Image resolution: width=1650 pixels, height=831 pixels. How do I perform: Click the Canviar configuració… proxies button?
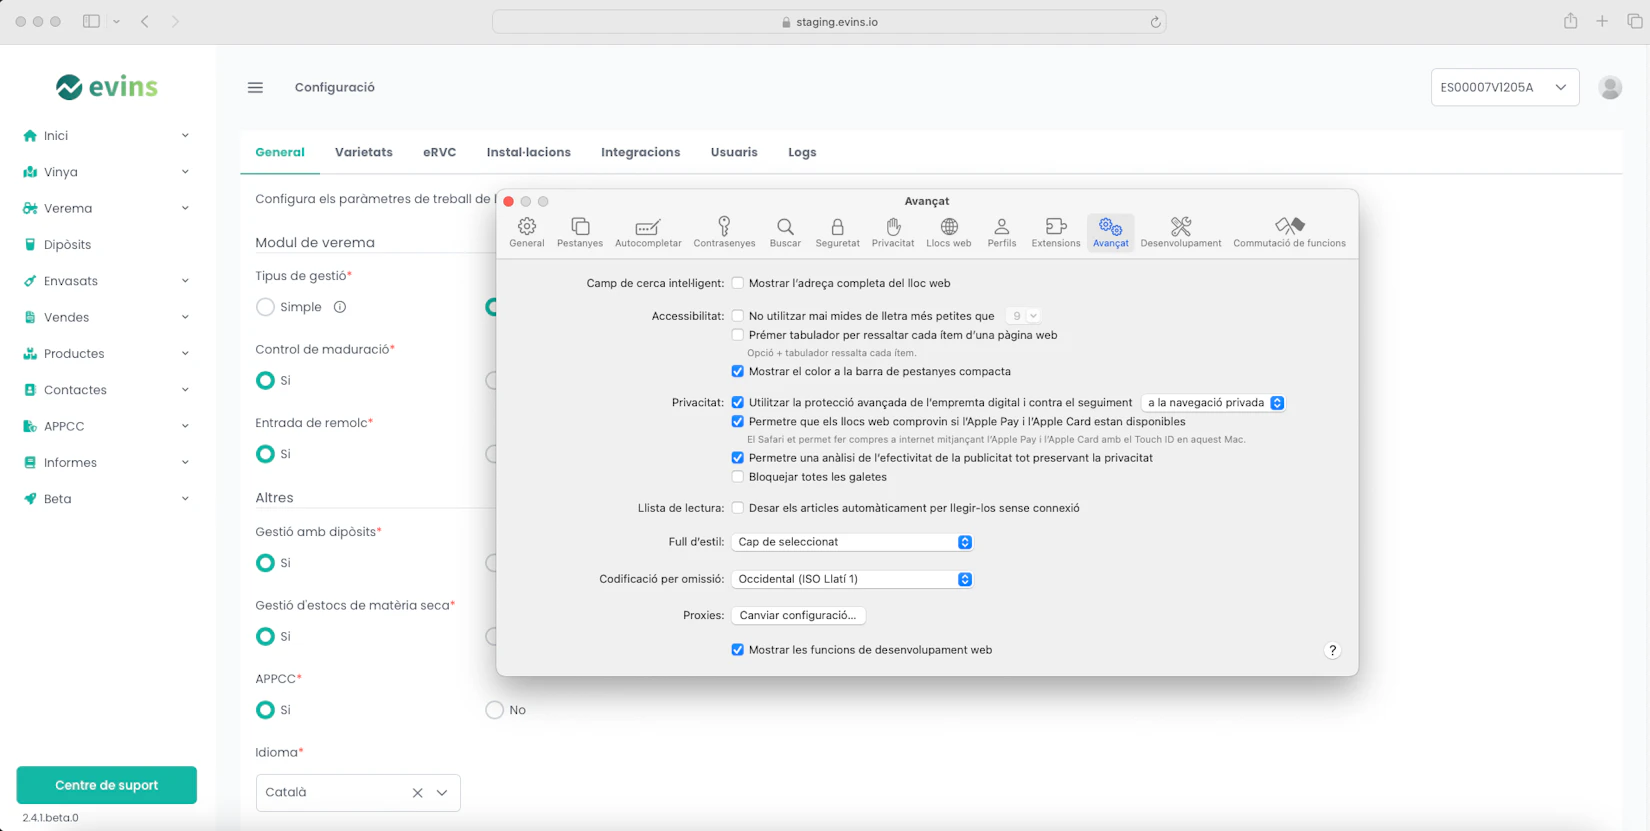(798, 616)
